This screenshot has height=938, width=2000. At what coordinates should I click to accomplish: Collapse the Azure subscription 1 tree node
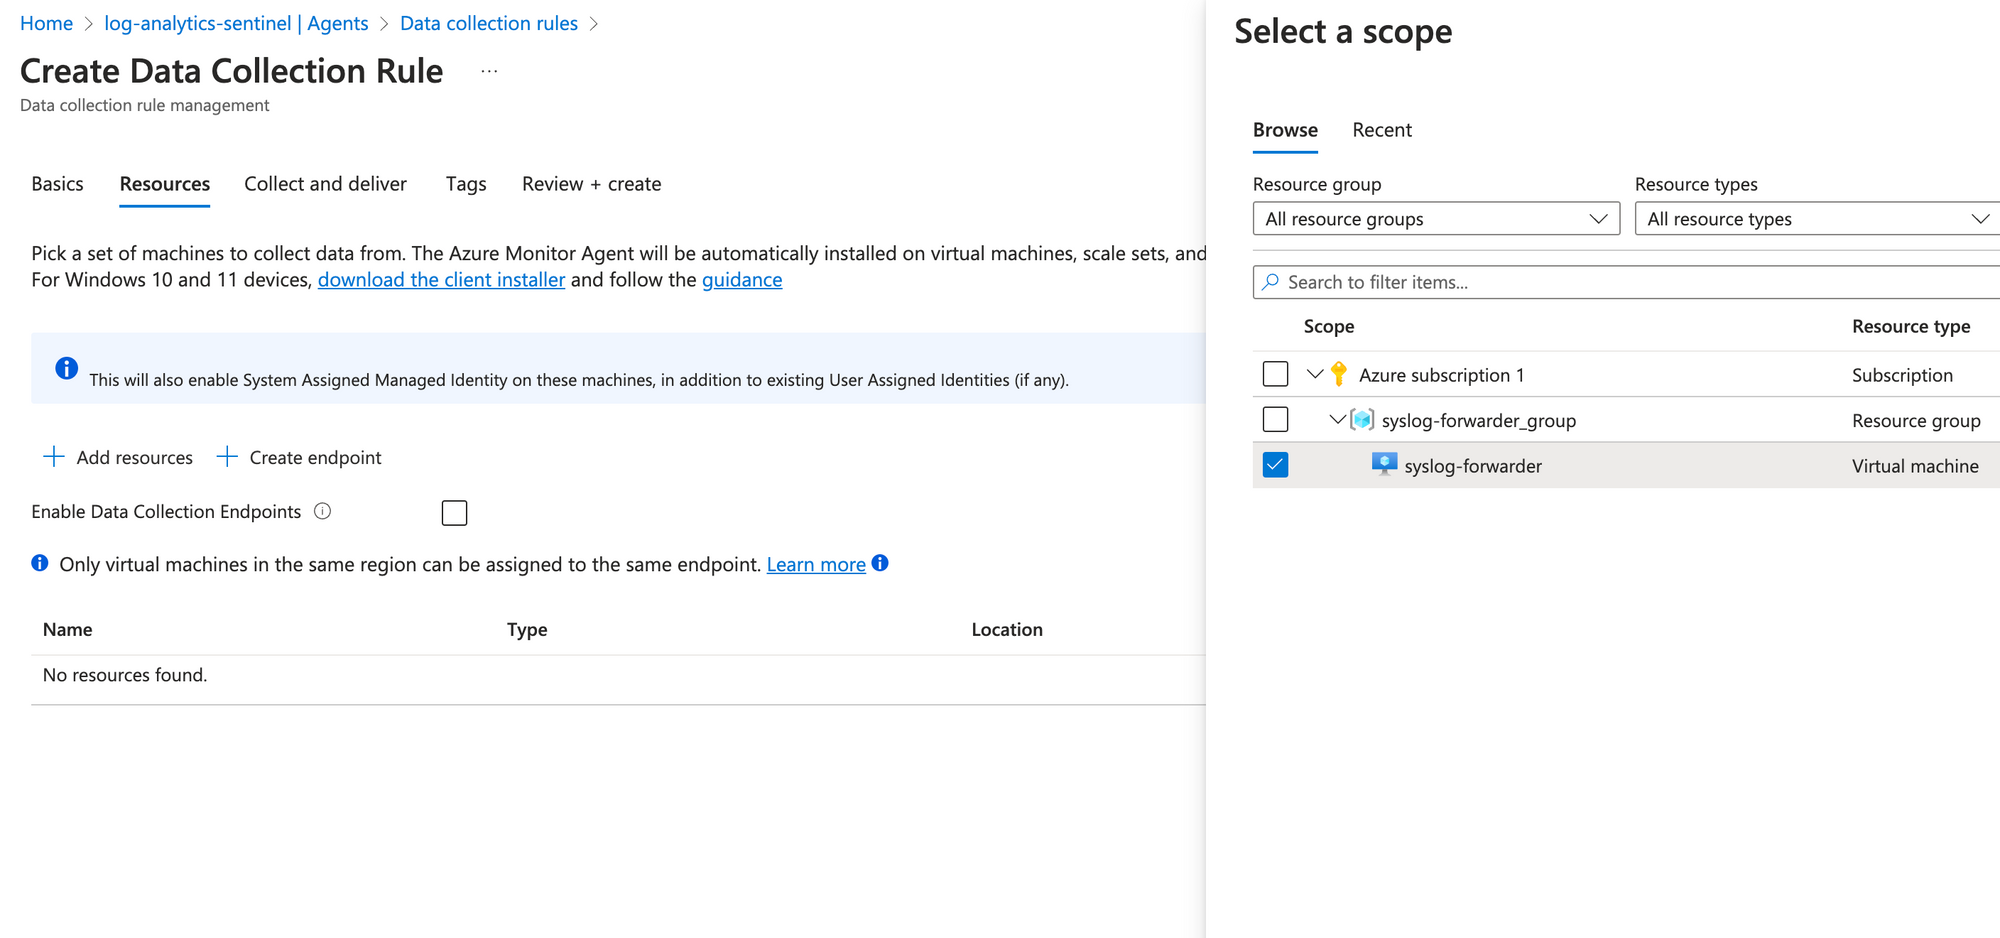[1315, 375]
